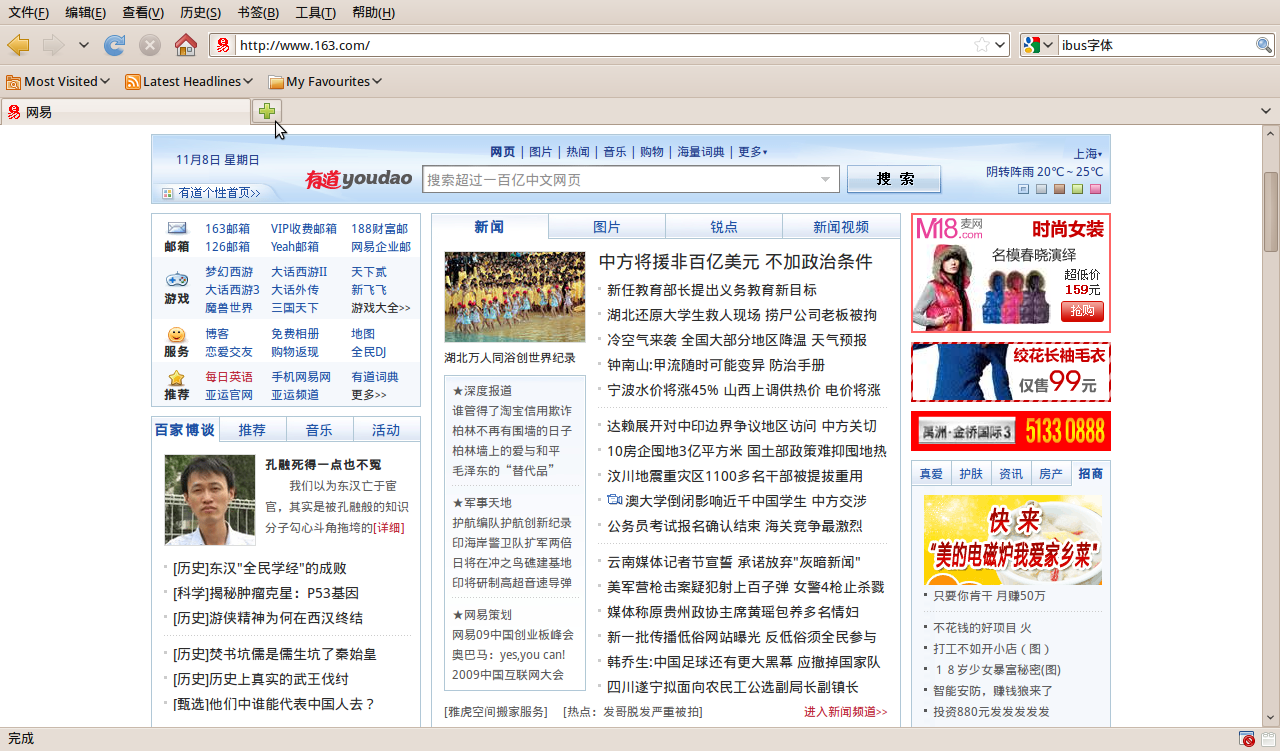The height and width of the screenshot is (751, 1280).
Task: Open the 历史(S) menu
Action: coord(201,12)
